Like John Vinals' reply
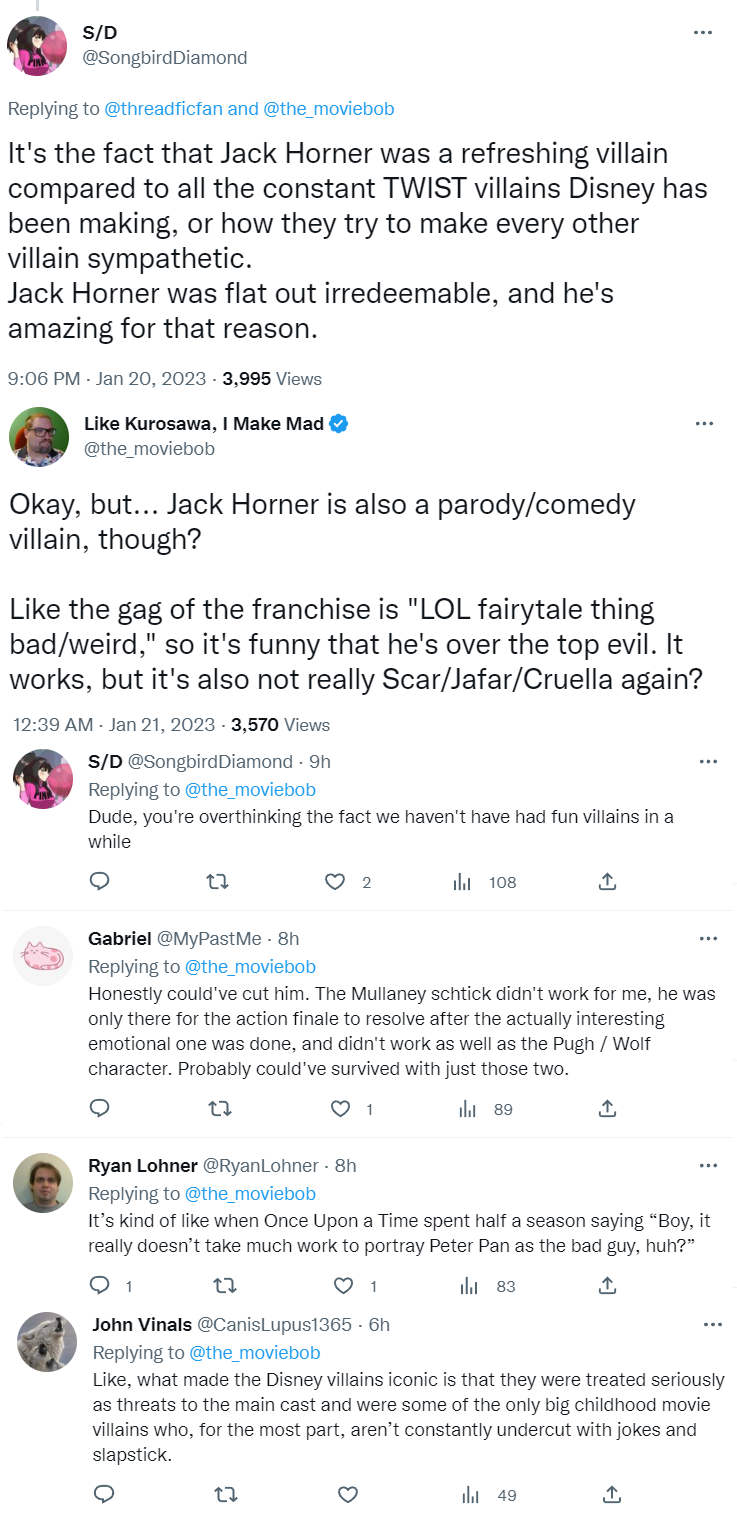The width and height of the screenshot is (737, 1520). (347, 1495)
